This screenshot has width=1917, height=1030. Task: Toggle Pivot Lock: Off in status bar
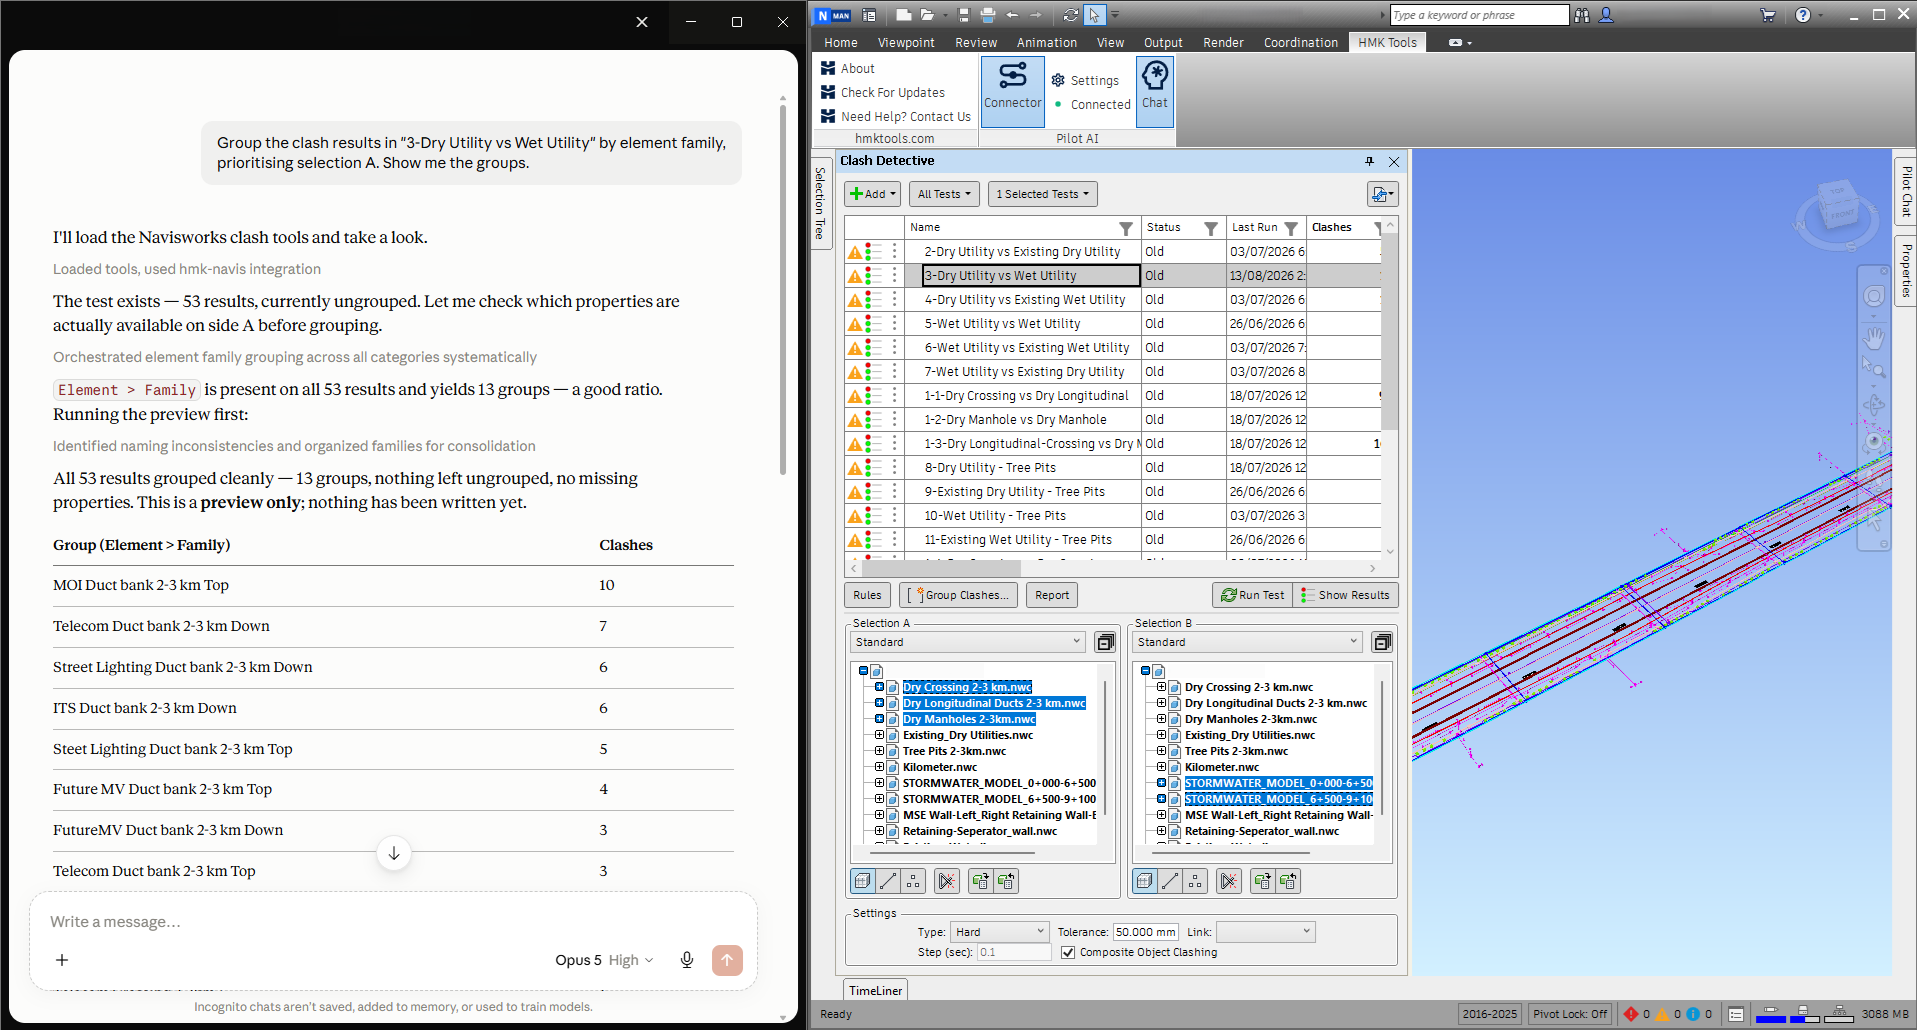[x=1570, y=1014]
